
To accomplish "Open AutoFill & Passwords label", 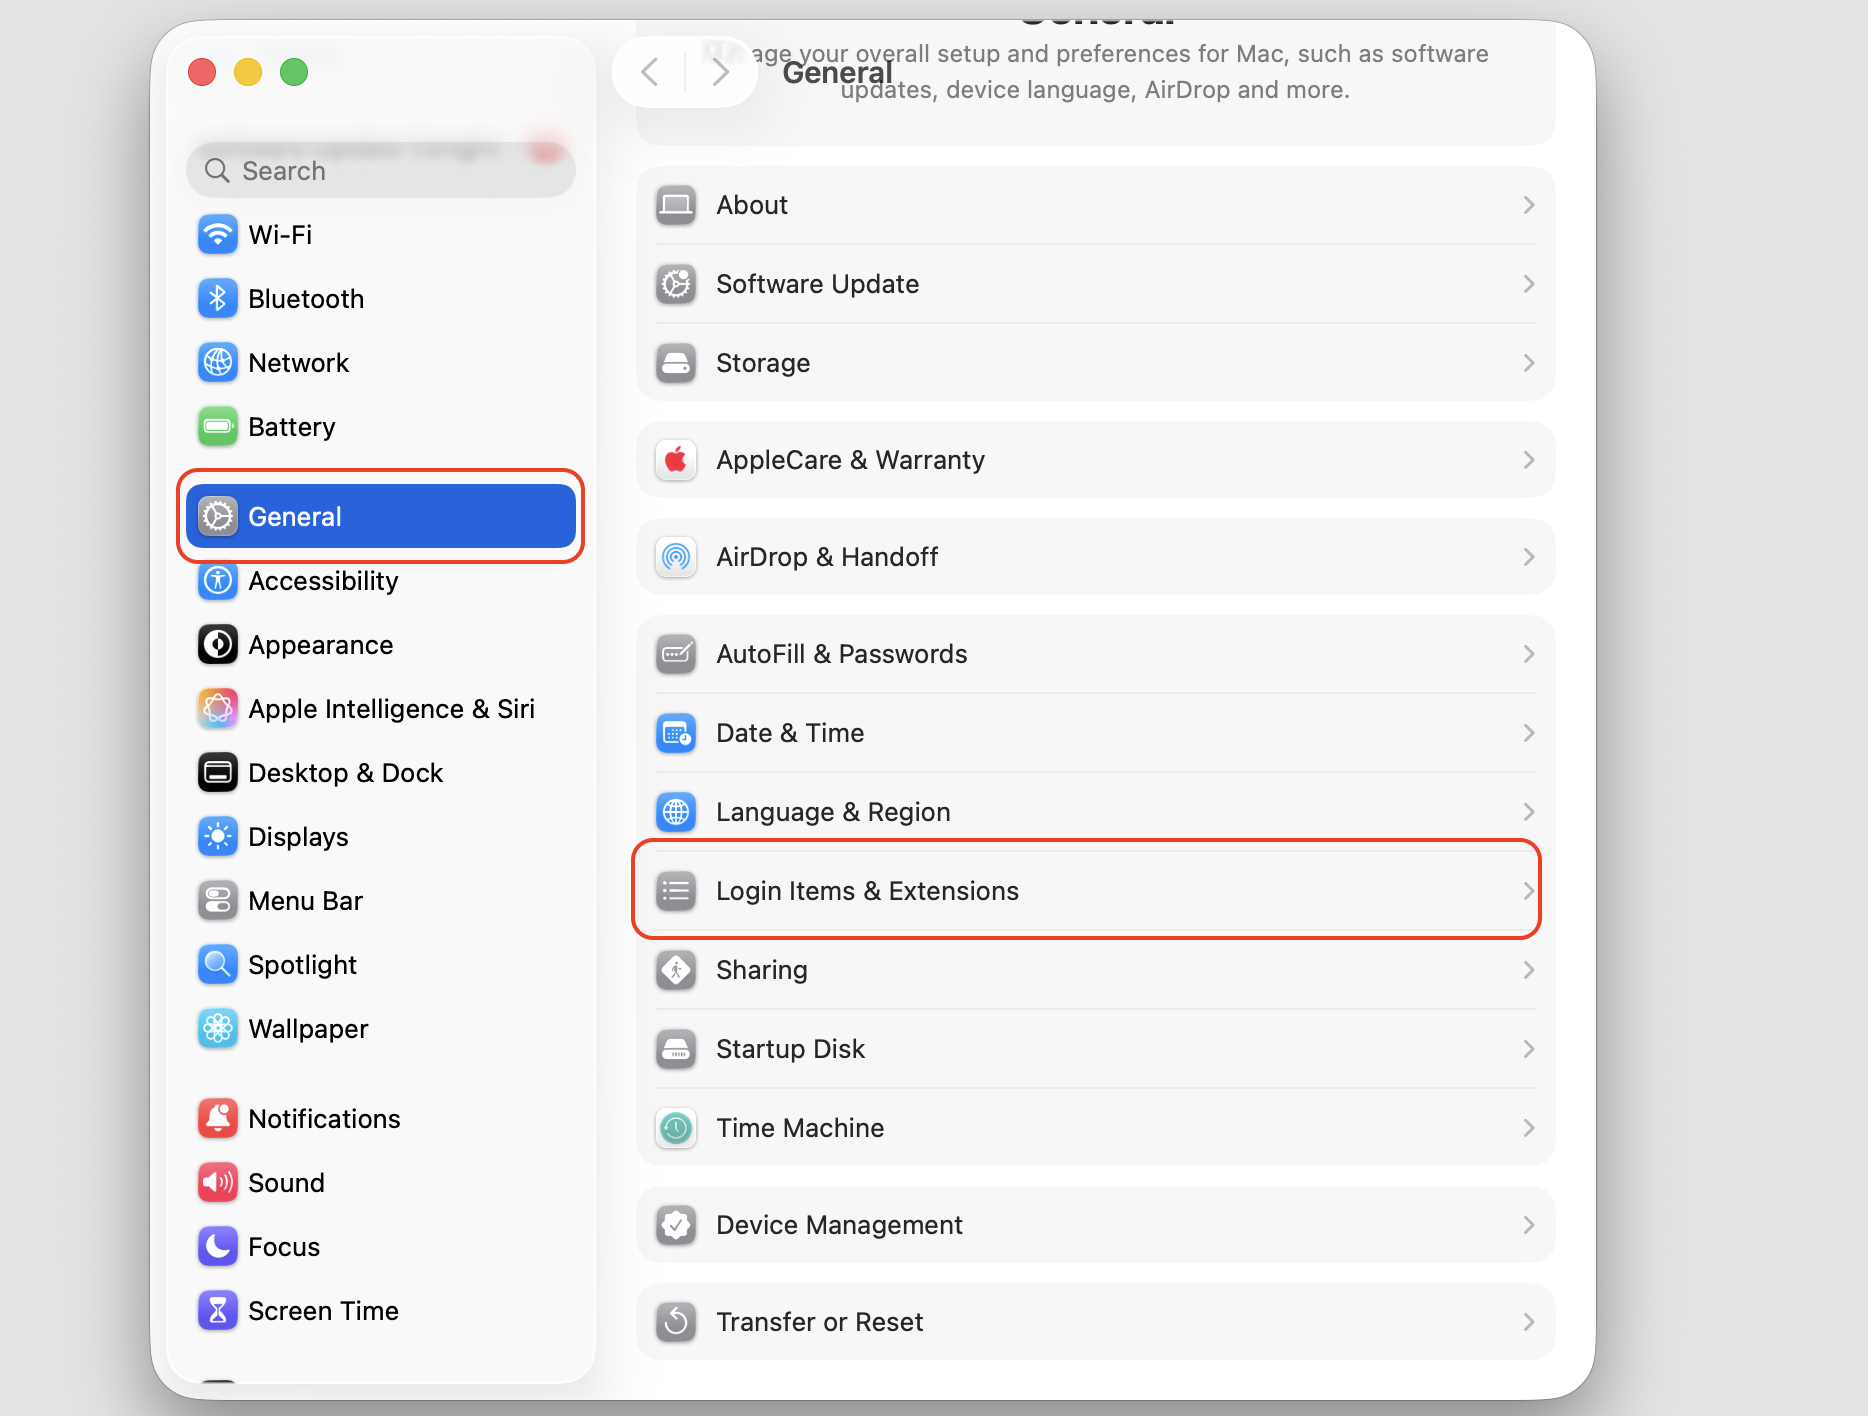I will [841, 654].
